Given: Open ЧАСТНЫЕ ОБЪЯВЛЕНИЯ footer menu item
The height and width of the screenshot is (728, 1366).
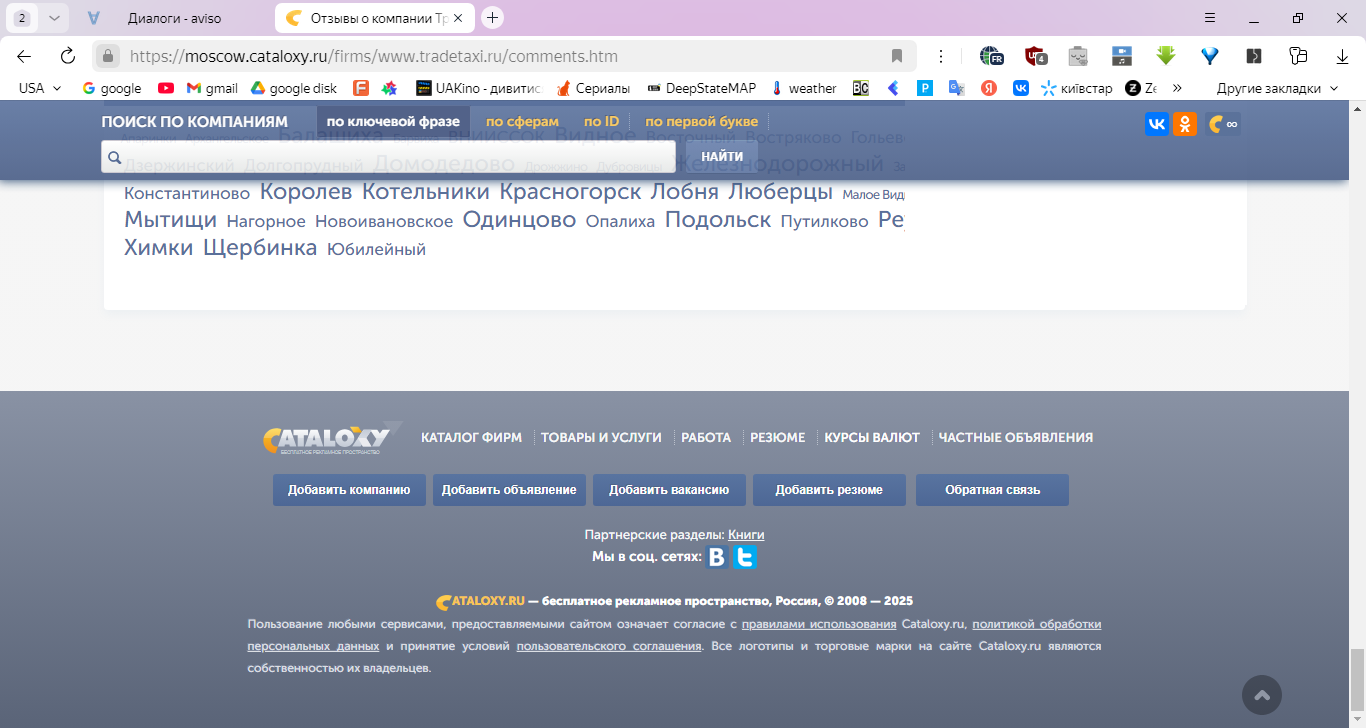Looking at the screenshot, I should click(1015, 438).
